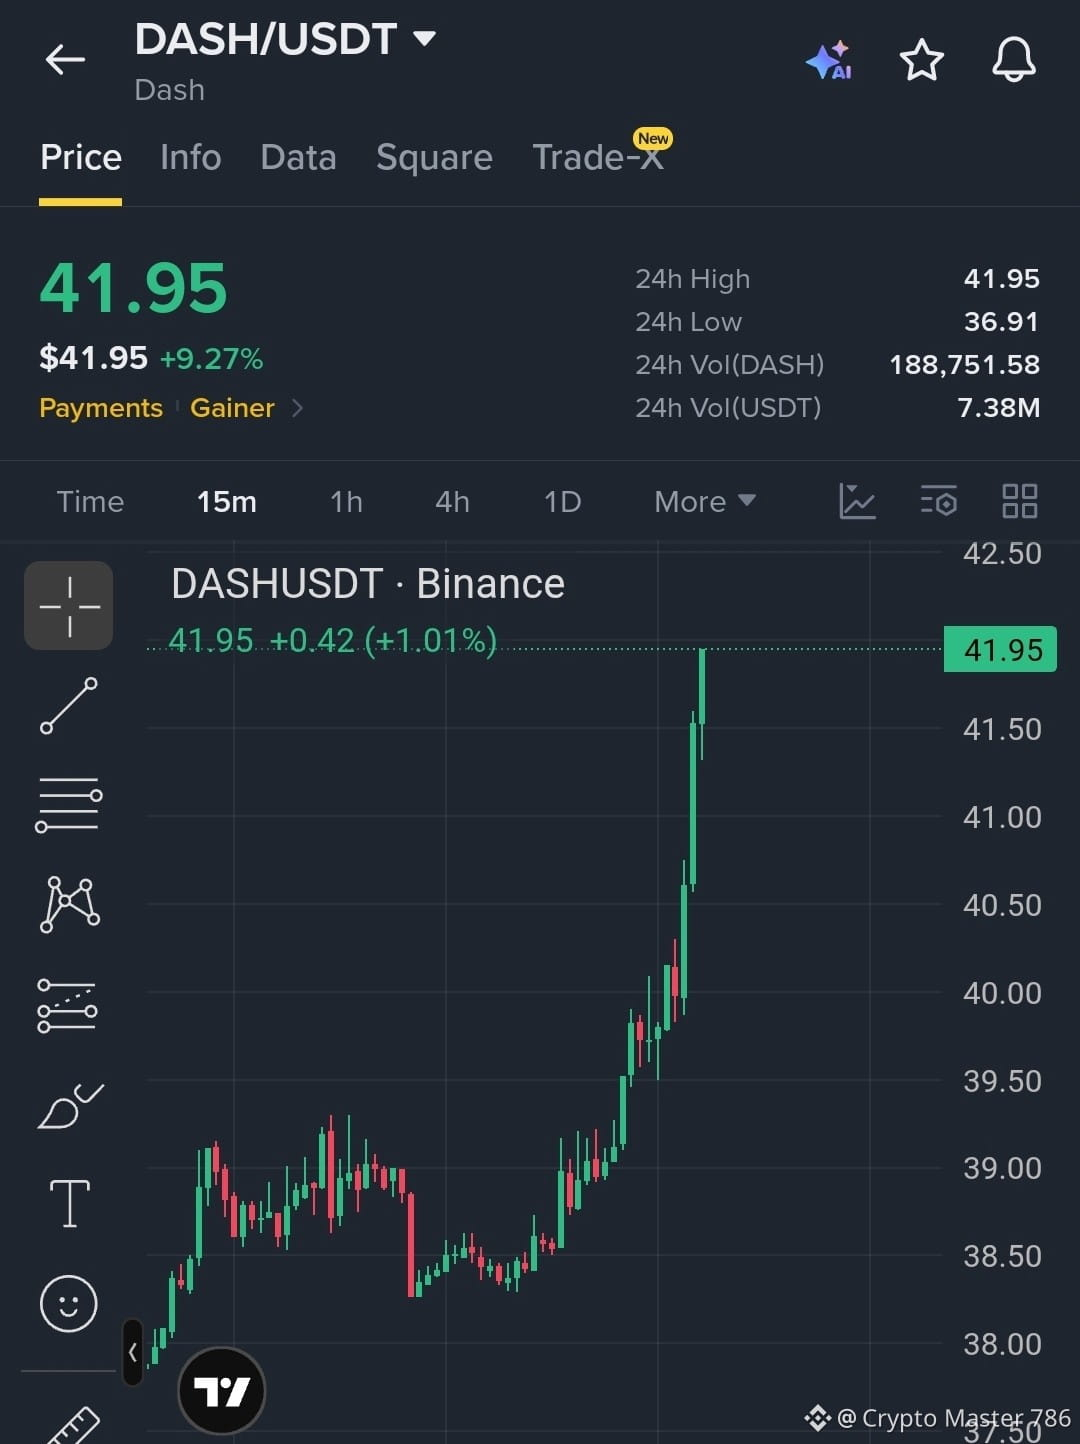Select the ruler measure tool
This screenshot has width=1080, height=1444.
click(x=72, y=1425)
